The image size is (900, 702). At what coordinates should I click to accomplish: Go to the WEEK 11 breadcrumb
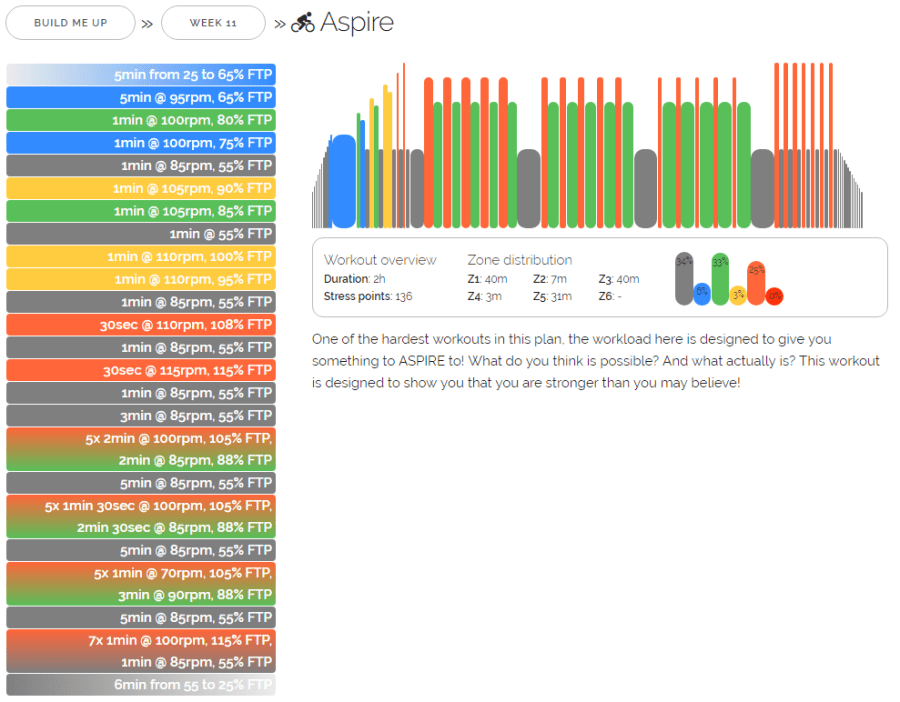(213, 23)
